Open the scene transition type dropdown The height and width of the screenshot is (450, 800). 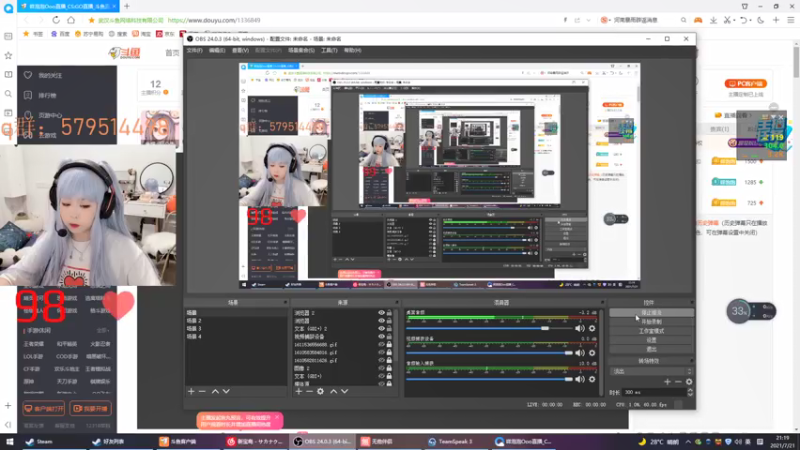[651, 371]
